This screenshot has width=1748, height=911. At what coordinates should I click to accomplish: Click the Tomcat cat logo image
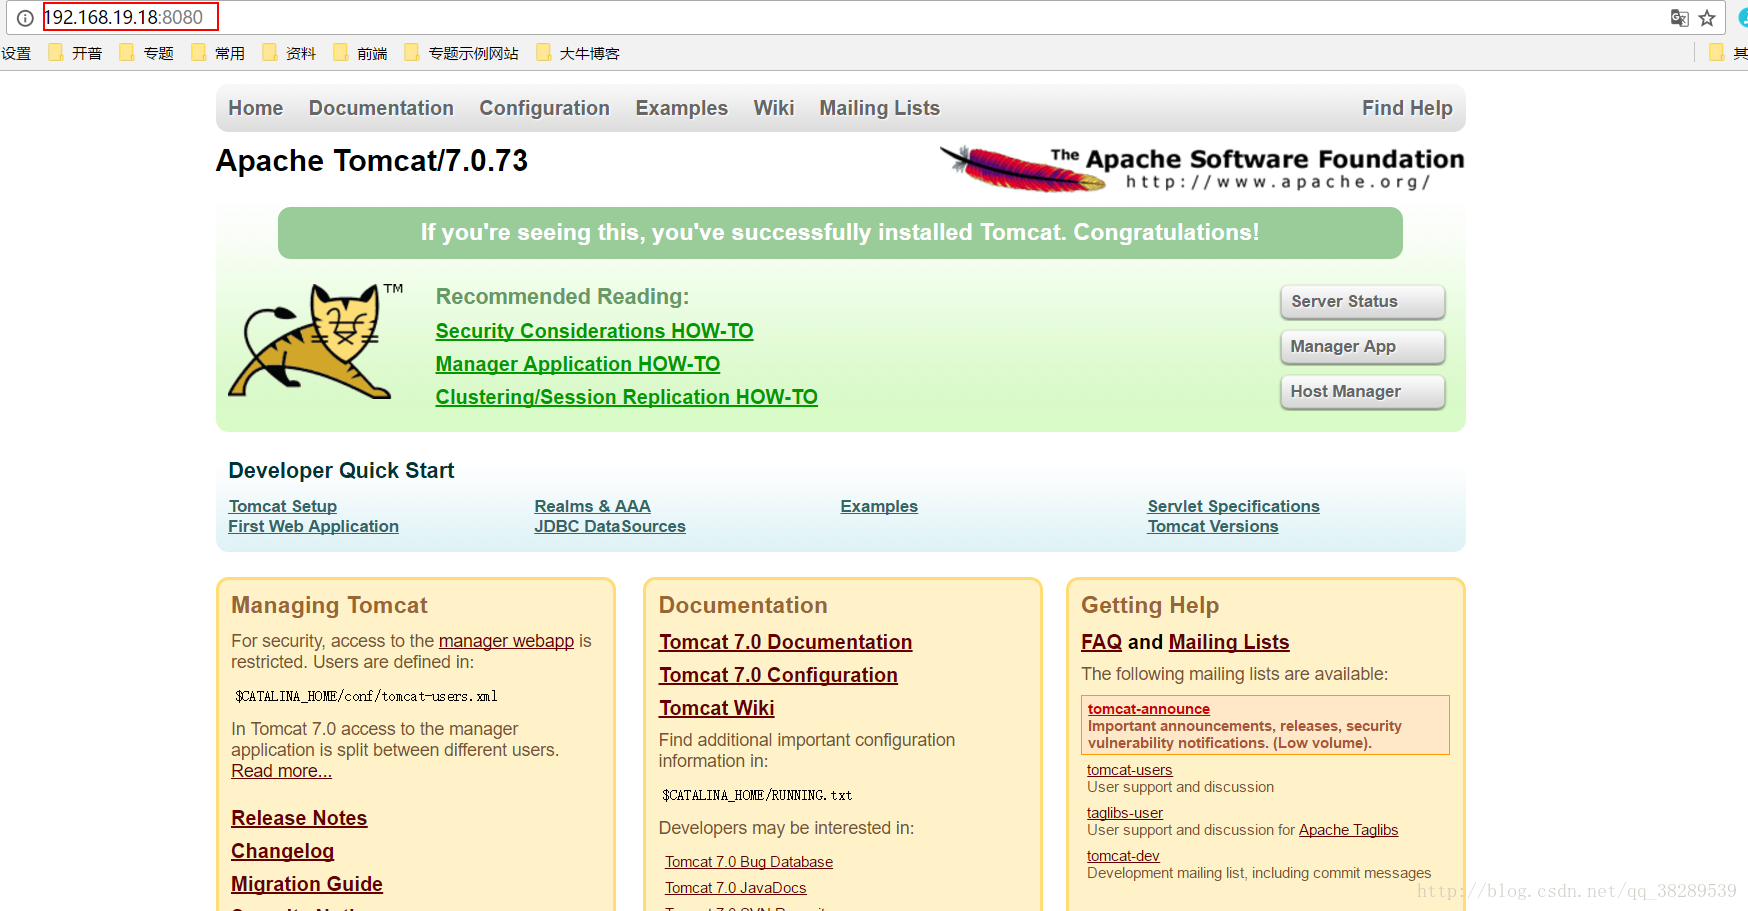315,341
